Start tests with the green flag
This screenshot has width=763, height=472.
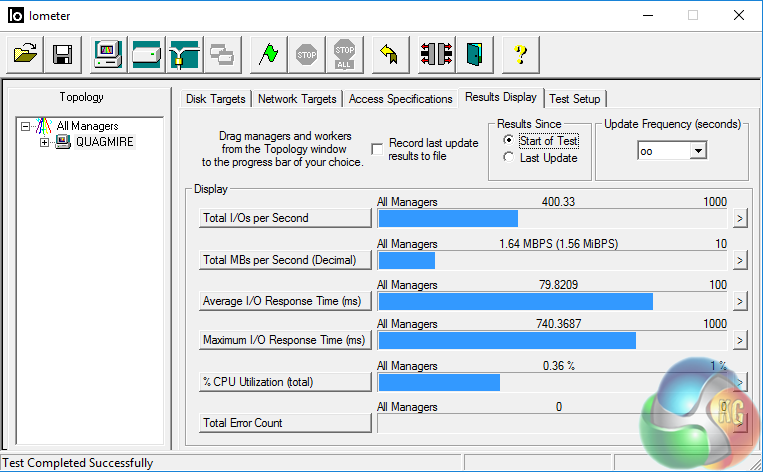269,54
